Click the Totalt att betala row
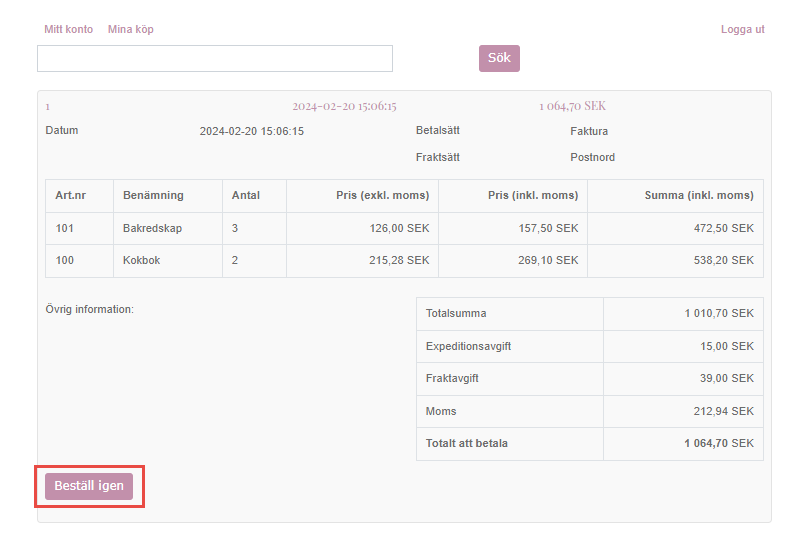 pyautogui.click(x=589, y=443)
